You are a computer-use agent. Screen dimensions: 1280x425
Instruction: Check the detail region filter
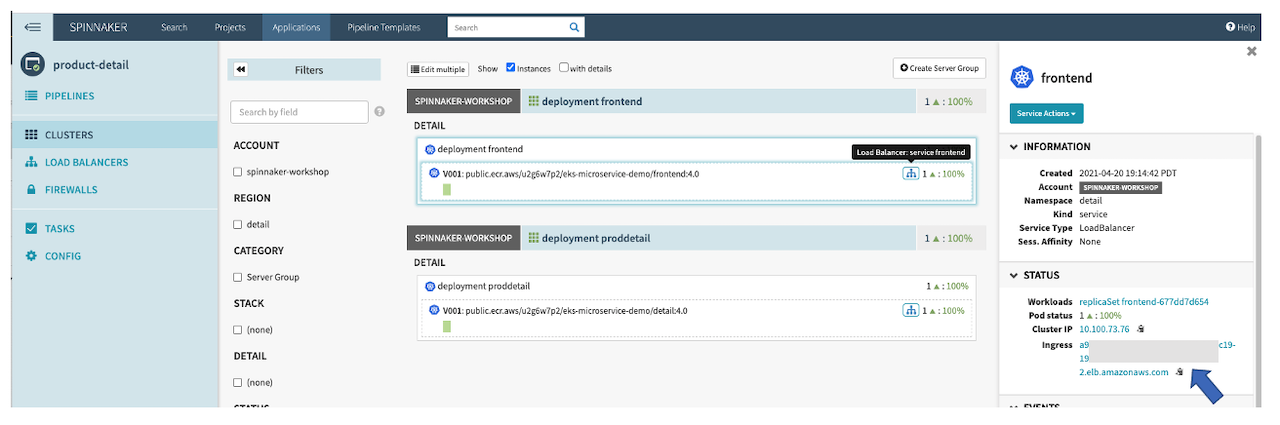click(237, 224)
